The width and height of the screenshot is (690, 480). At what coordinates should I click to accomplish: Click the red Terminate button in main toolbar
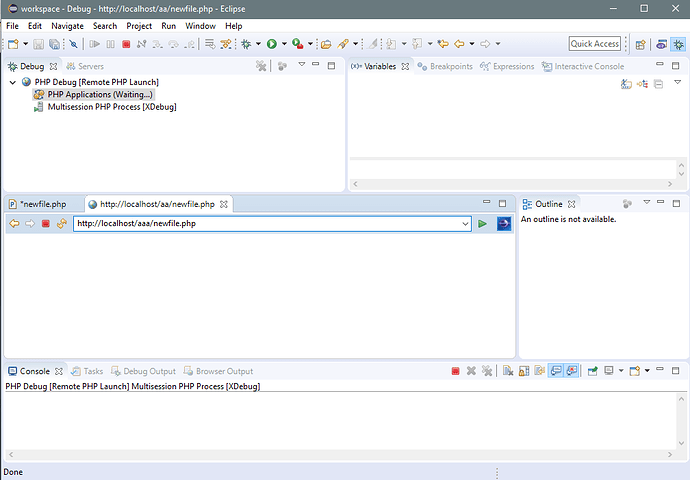point(126,44)
